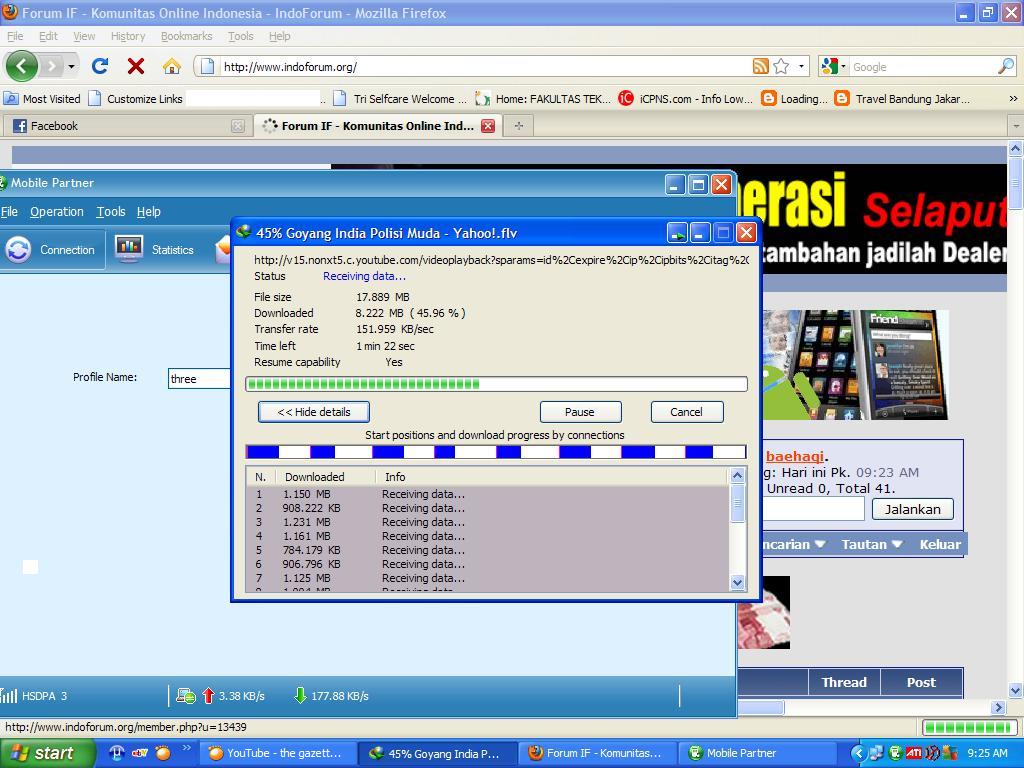
Task: Show hidden system tray icons arrow
Action: 858,753
